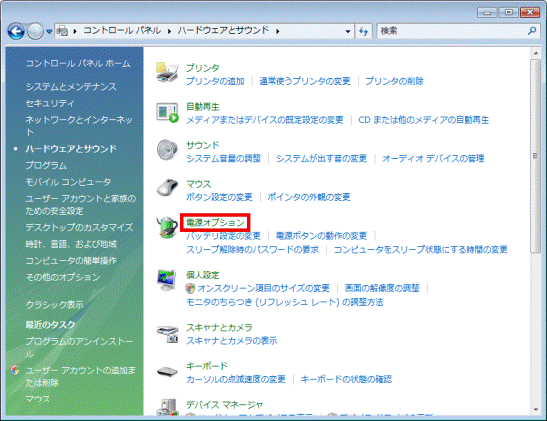The image size is (547, 421).
Task: Click the Printers (プリンタ) category icon
Action: (x=167, y=72)
